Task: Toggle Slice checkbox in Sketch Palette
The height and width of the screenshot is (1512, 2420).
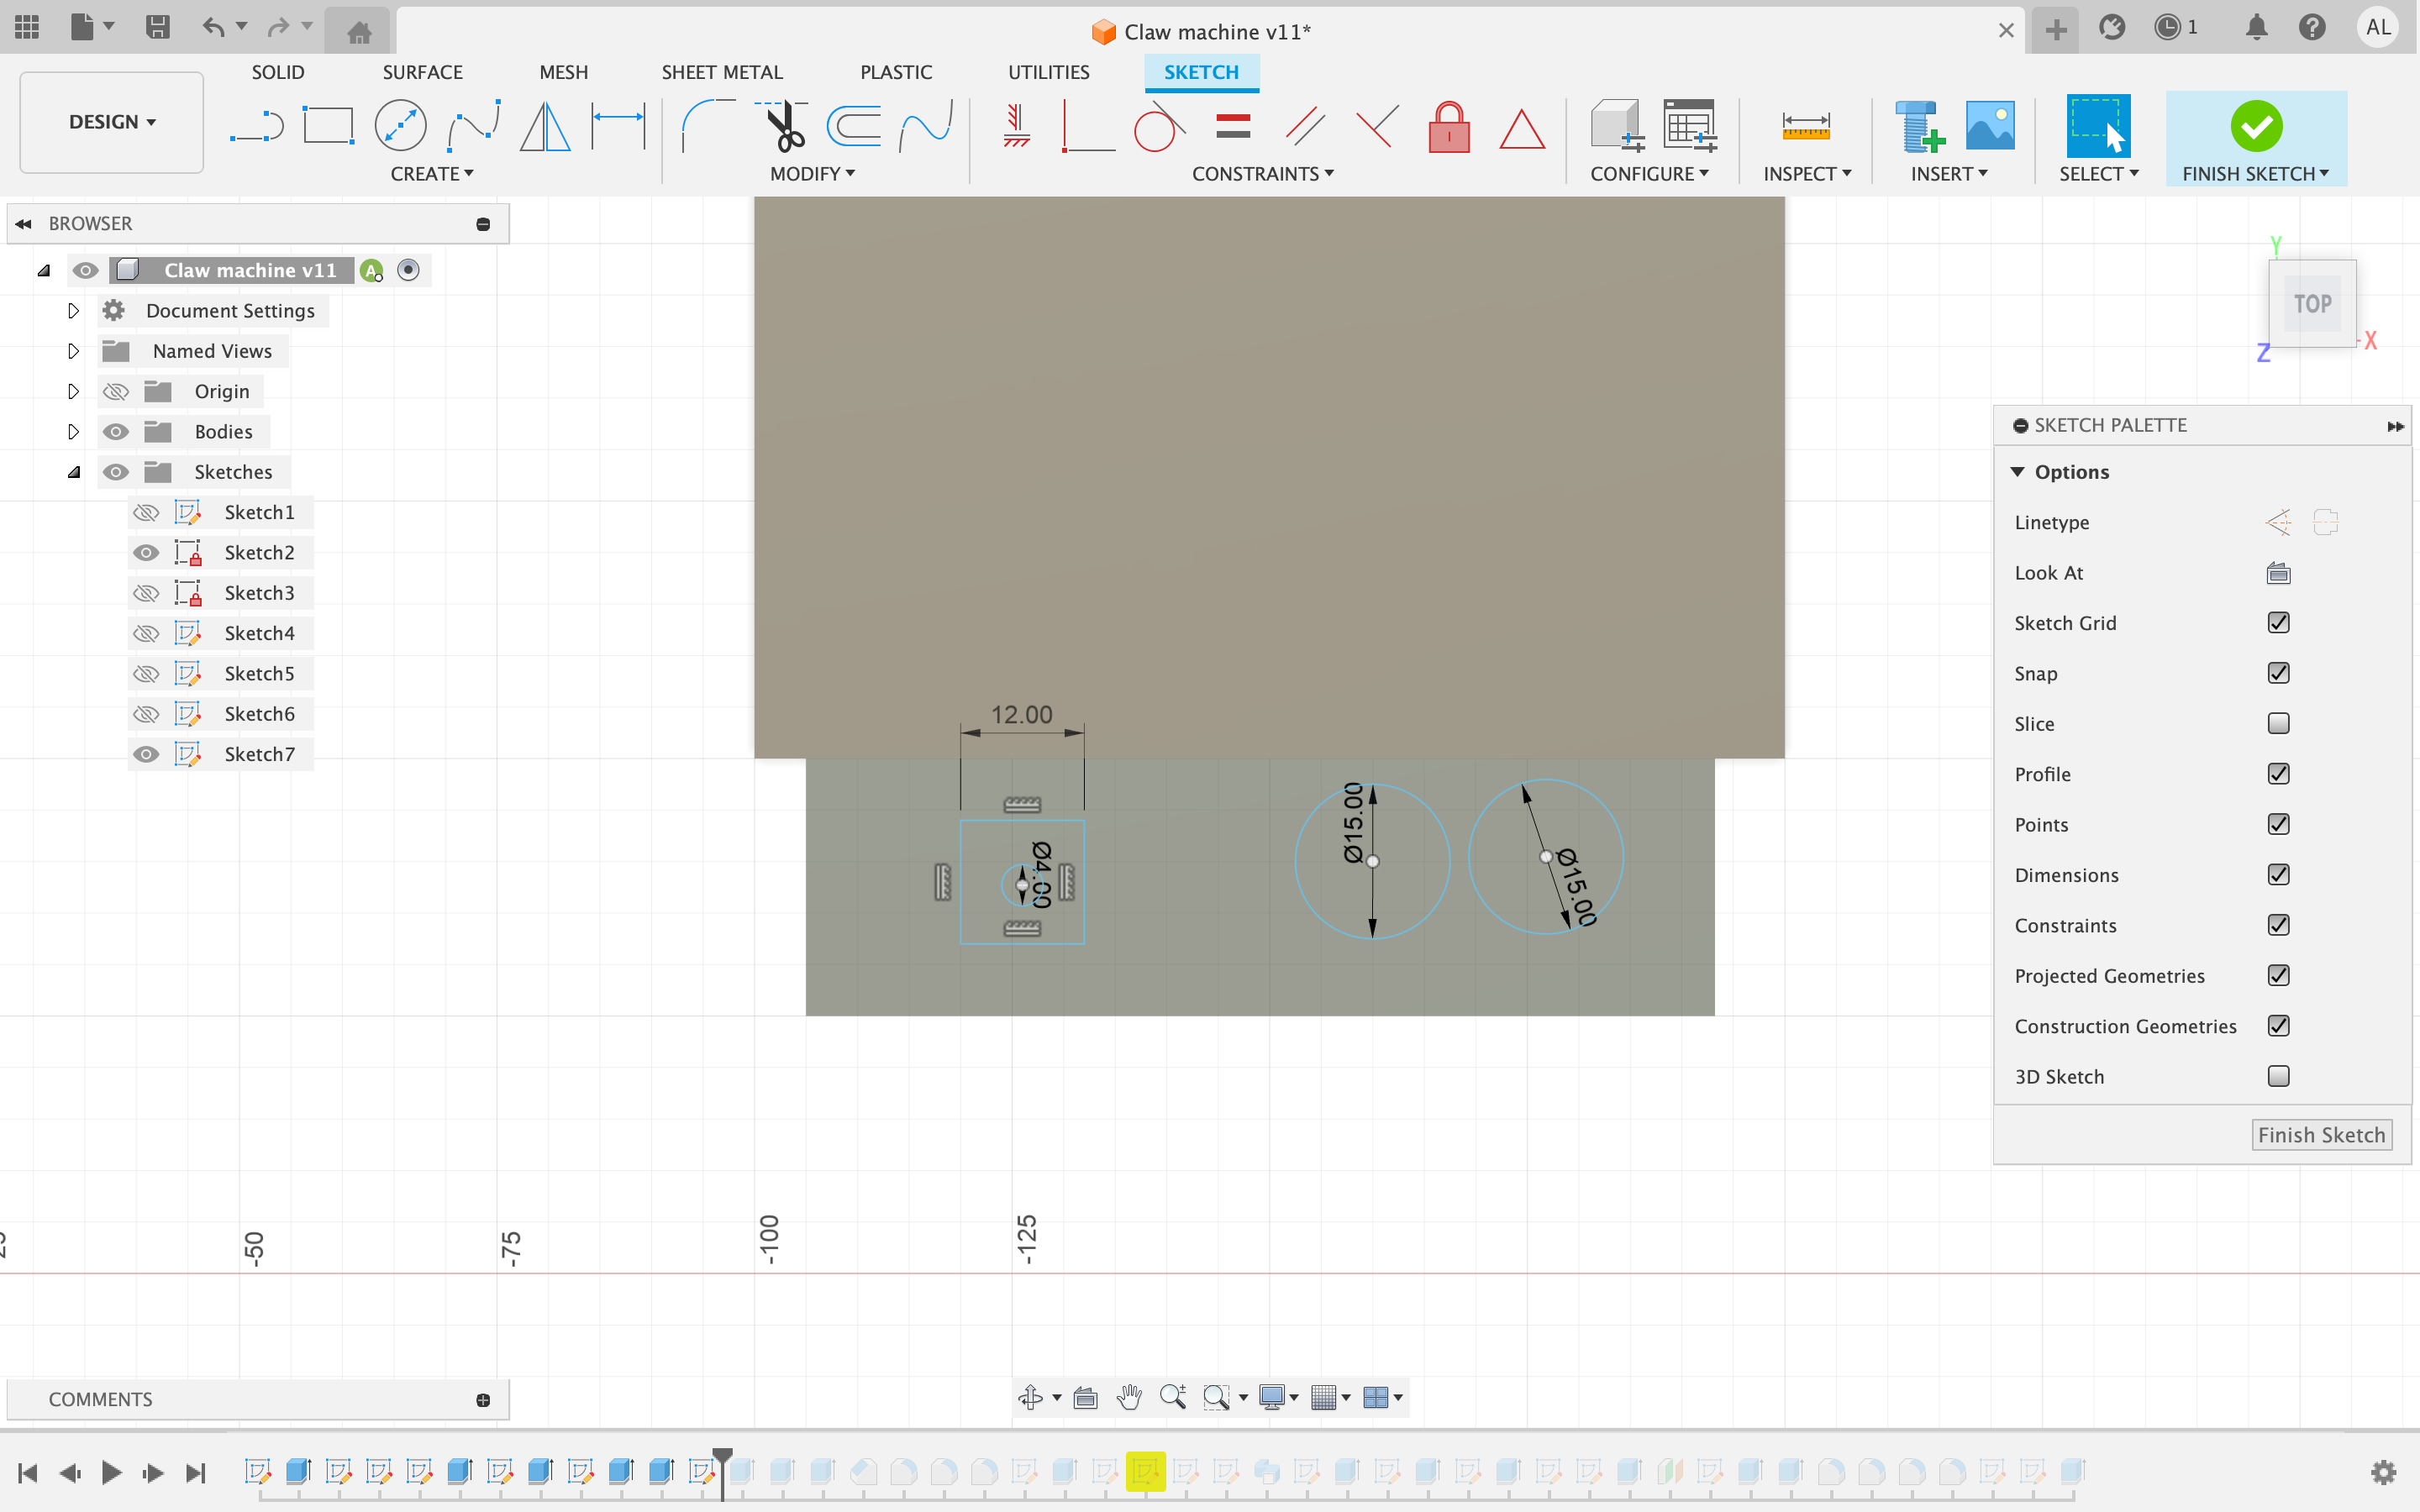Action: [x=2279, y=723]
